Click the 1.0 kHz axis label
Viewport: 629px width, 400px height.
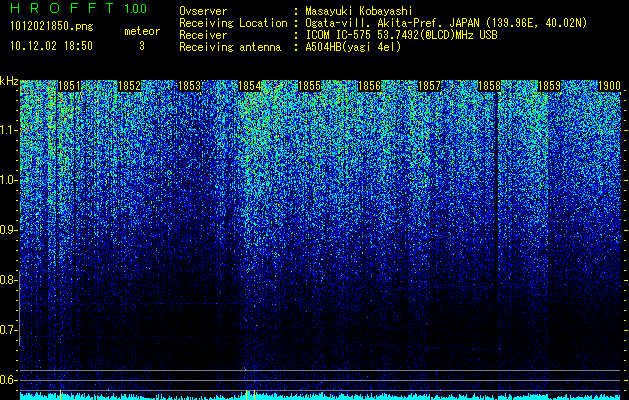[x=9, y=180]
